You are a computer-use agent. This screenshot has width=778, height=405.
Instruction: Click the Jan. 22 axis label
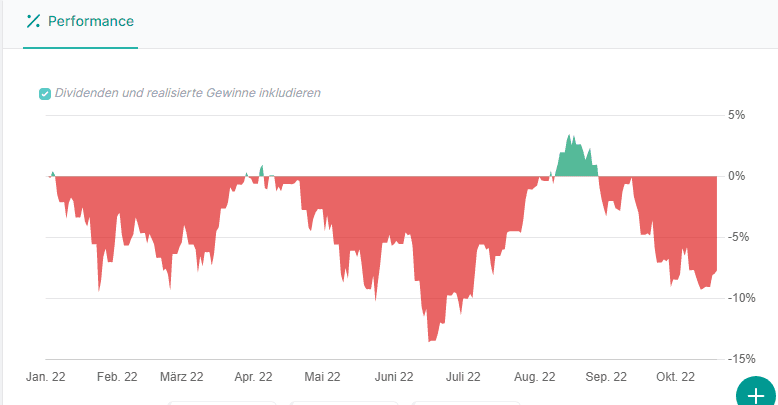[x=46, y=377]
